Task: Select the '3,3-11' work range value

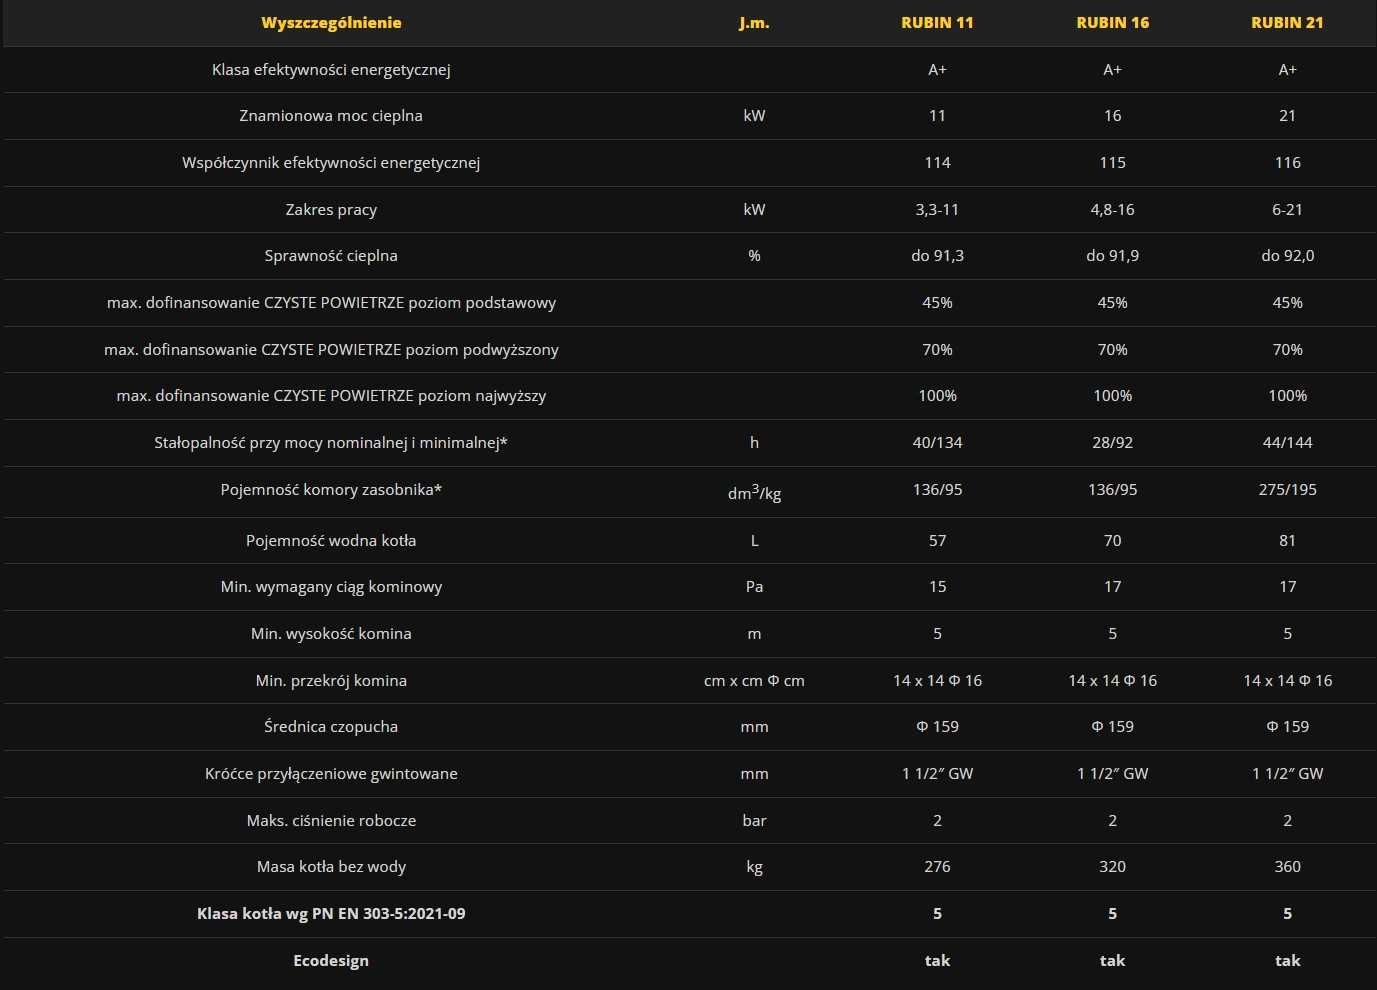Action: pos(937,210)
